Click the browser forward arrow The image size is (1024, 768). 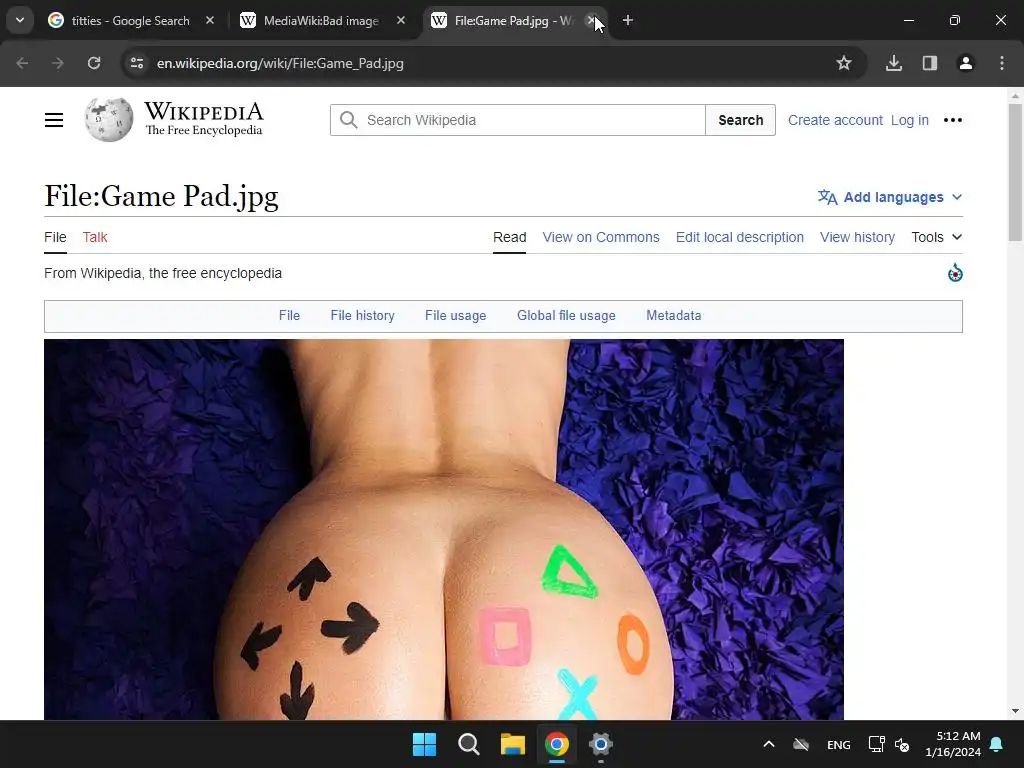click(x=58, y=63)
